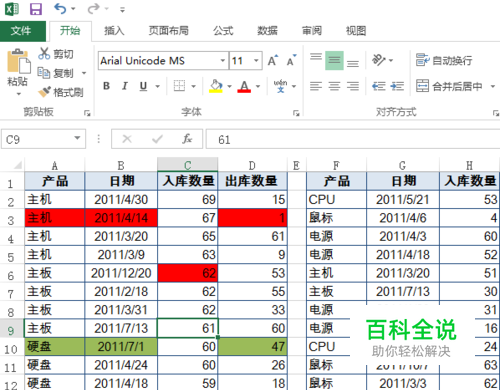Switch to the 公式 tab

pyautogui.click(x=223, y=31)
